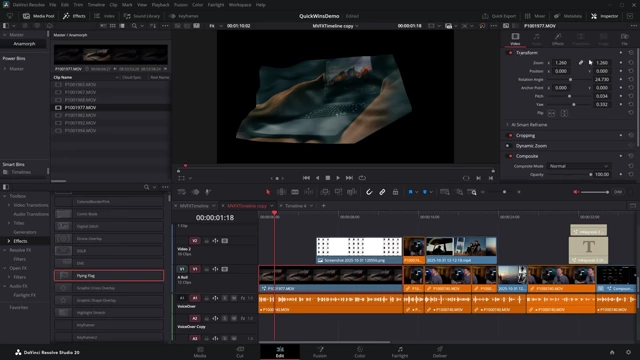
Task: Add a blue flag to clip
Action: pos(410,192)
